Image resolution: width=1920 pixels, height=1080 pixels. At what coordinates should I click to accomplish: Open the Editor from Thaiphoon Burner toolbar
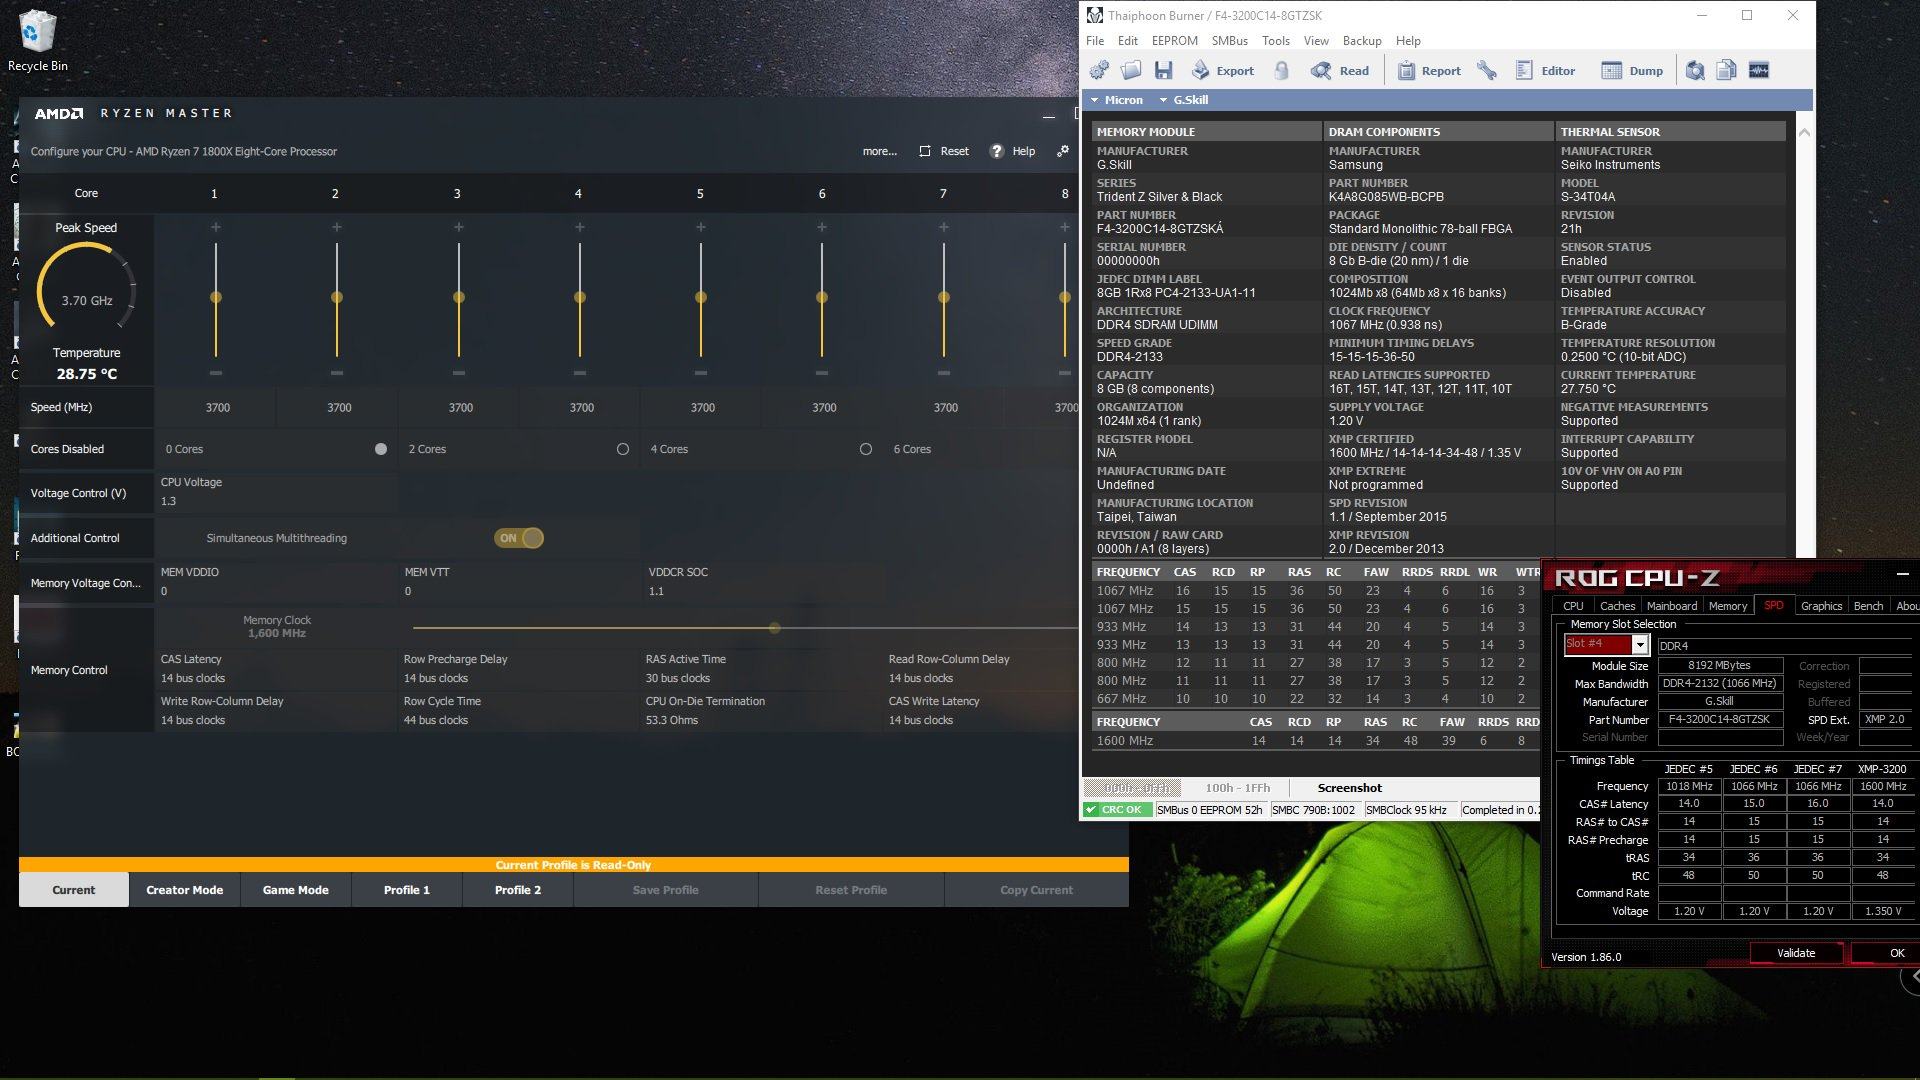(1546, 70)
